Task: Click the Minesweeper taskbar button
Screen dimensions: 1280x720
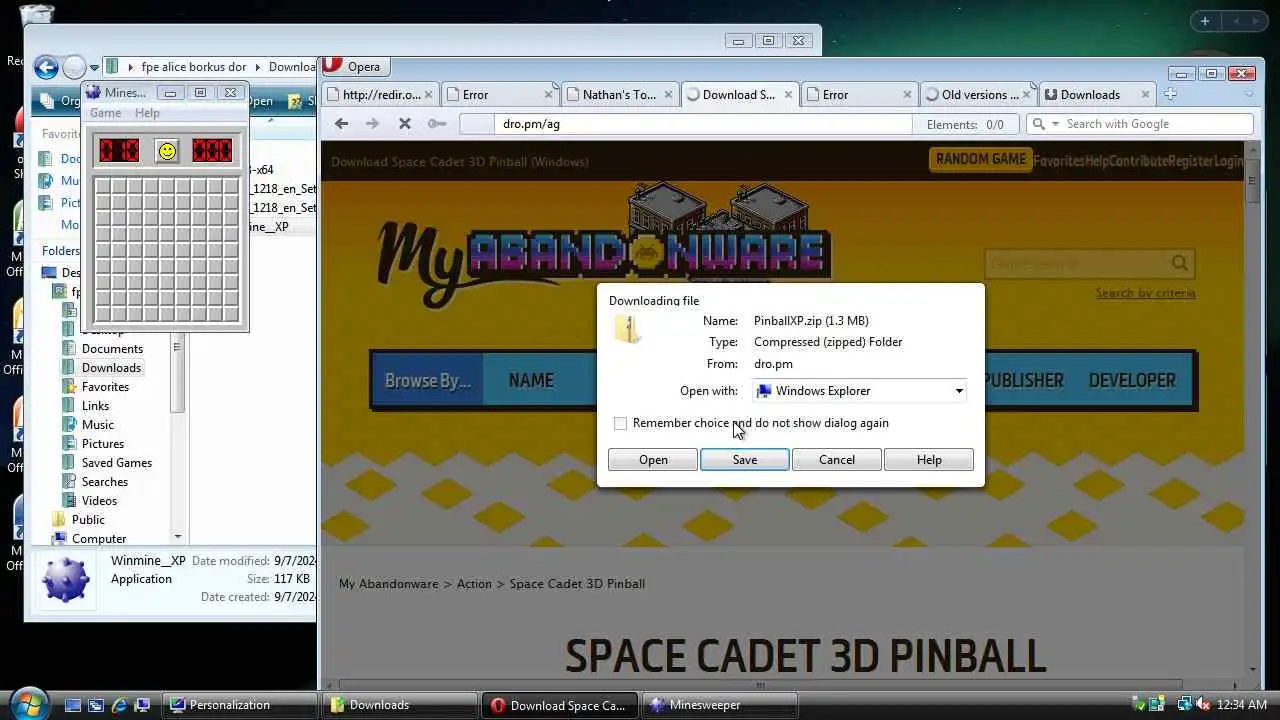Action: tap(719, 705)
